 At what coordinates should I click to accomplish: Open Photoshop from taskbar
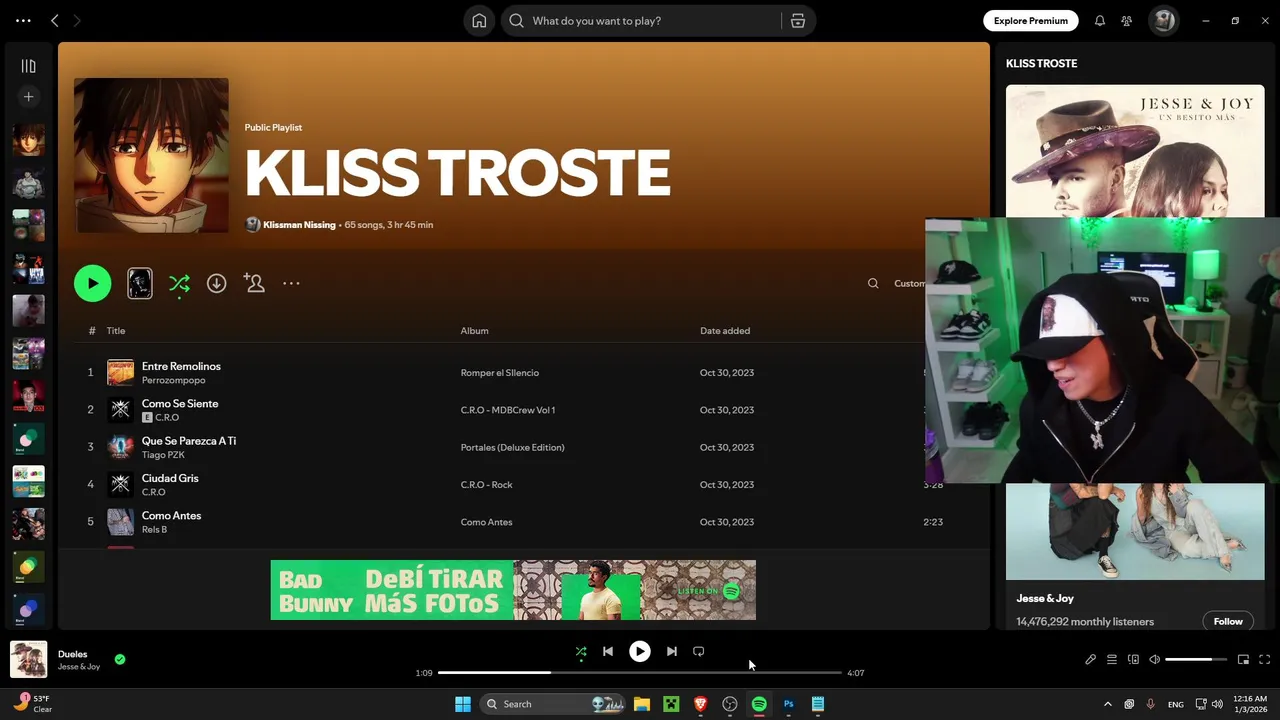pyautogui.click(x=789, y=704)
